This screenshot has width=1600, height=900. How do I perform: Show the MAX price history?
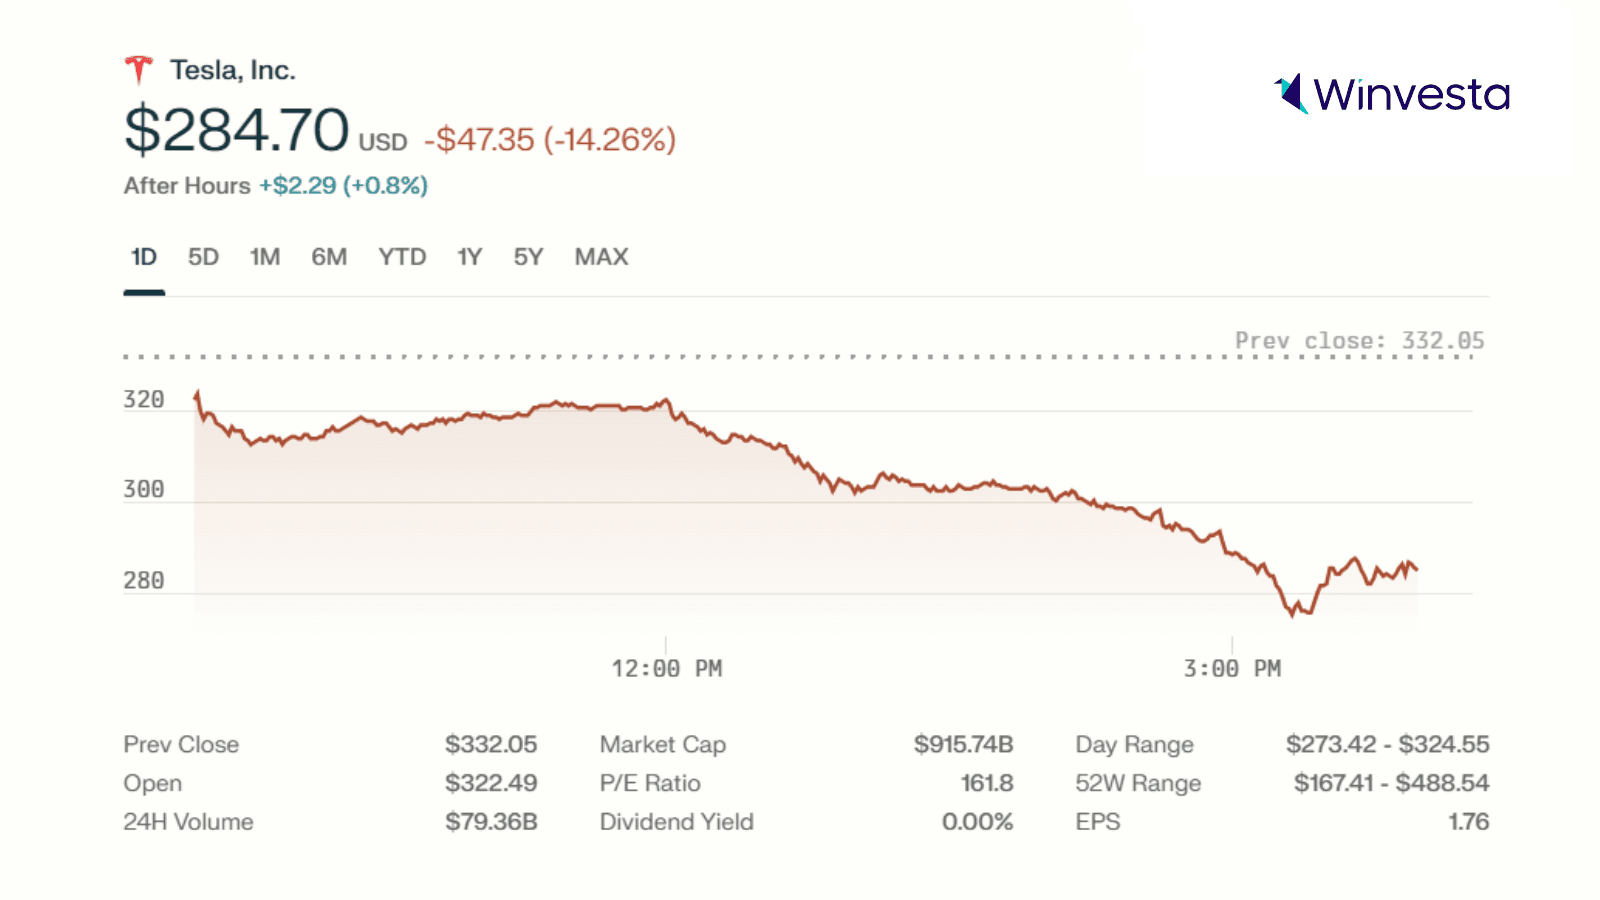(x=601, y=257)
